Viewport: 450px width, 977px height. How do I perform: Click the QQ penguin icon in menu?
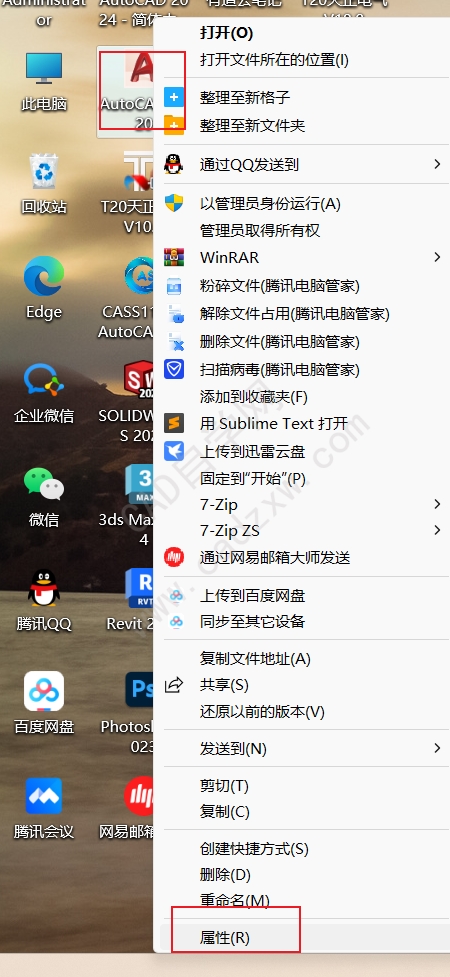[x=173, y=164]
